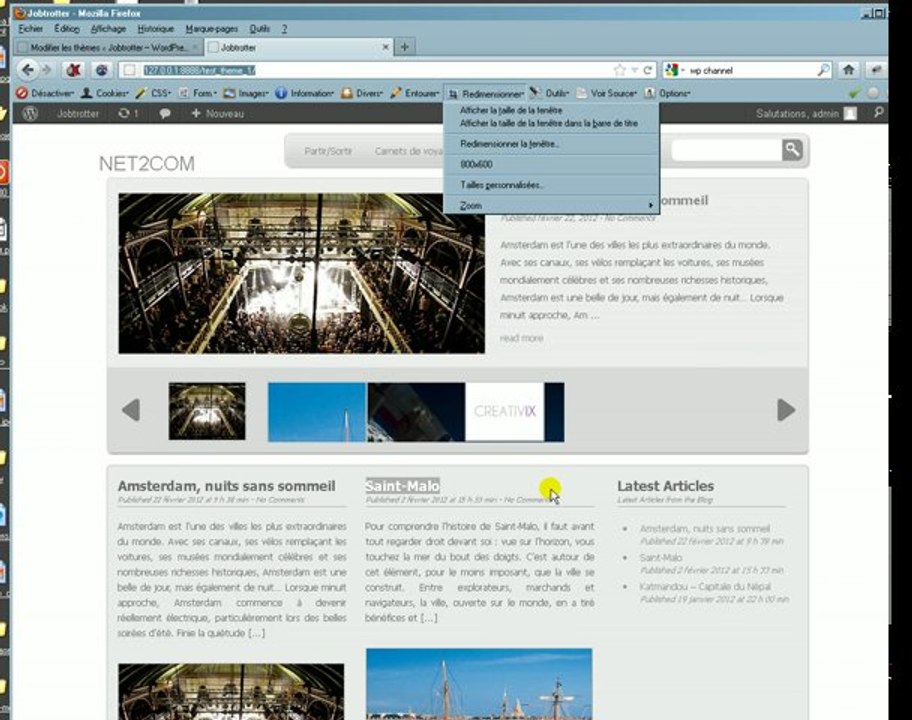Click the browser forward arrow
912x720 pixels.
tap(47, 70)
